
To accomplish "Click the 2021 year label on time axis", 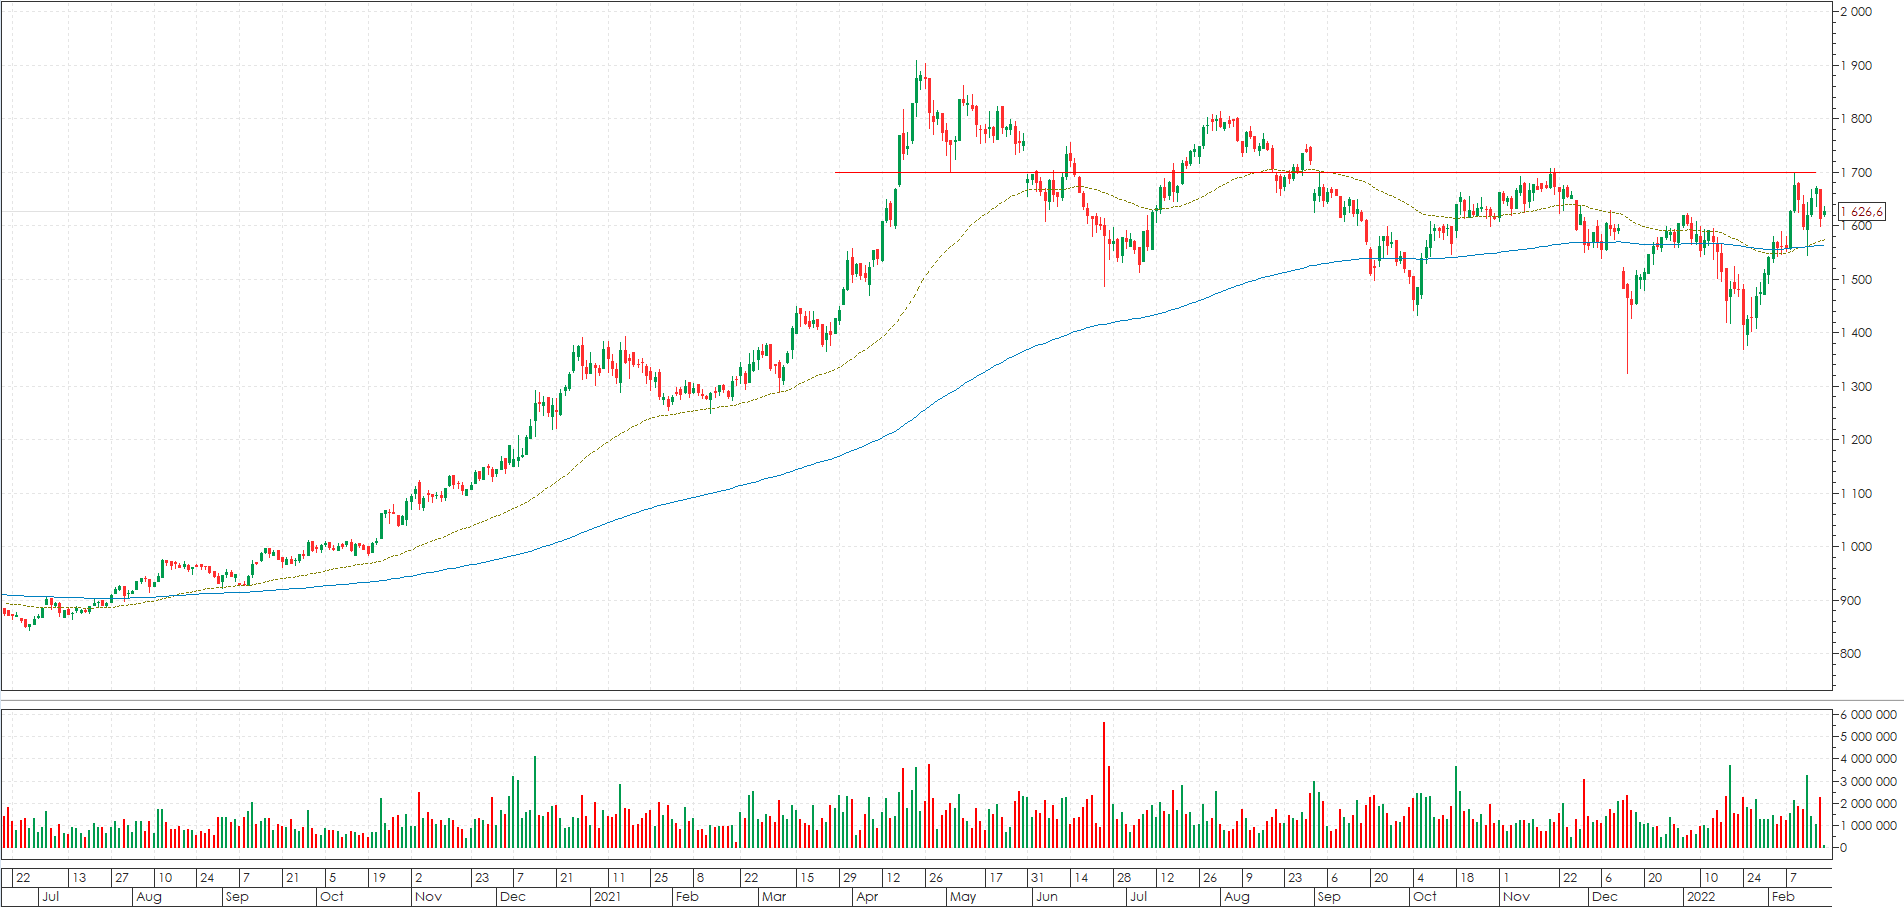I will (608, 897).
